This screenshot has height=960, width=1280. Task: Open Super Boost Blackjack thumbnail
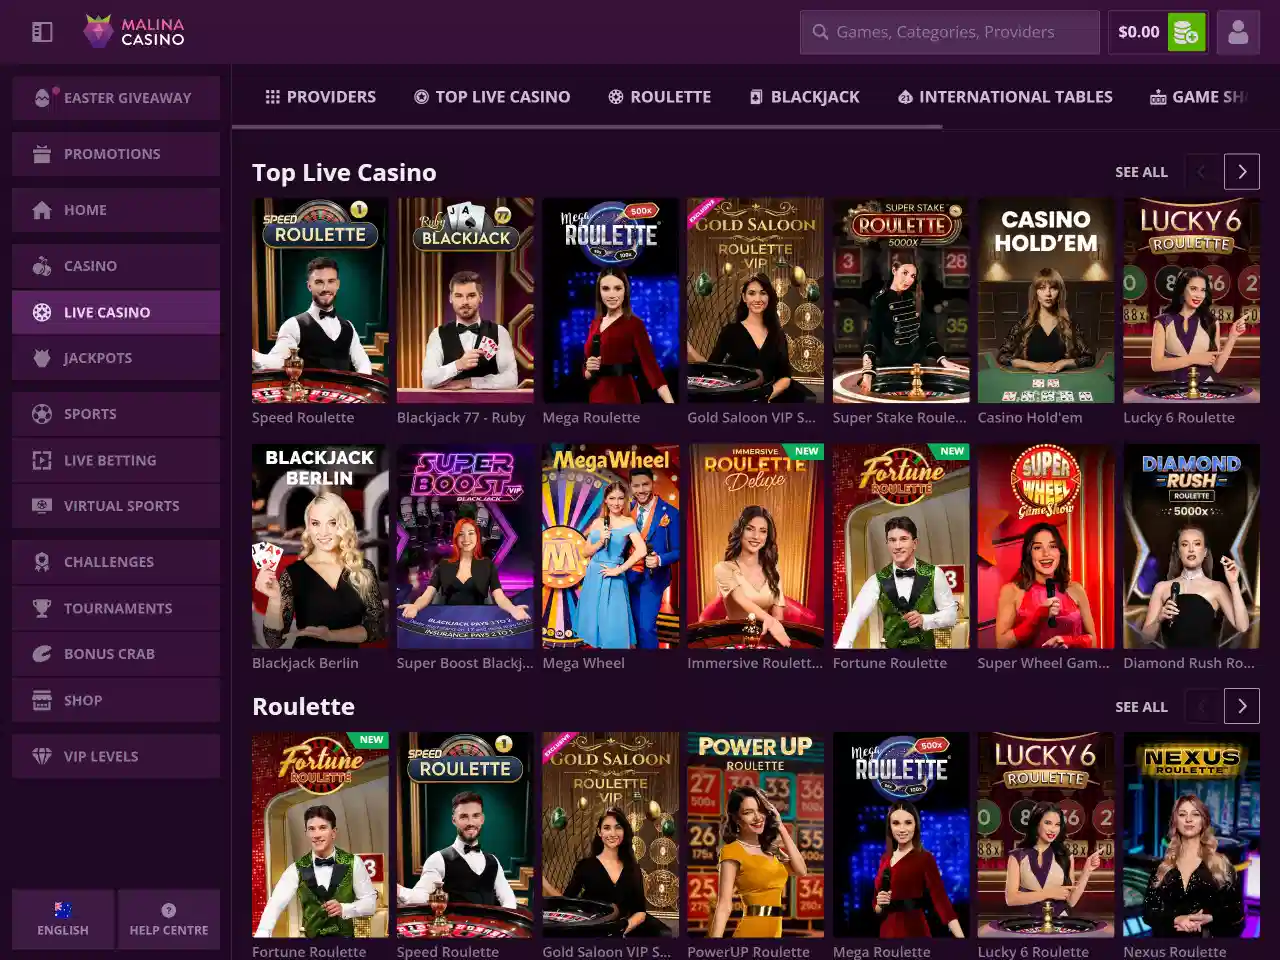(x=465, y=546)
